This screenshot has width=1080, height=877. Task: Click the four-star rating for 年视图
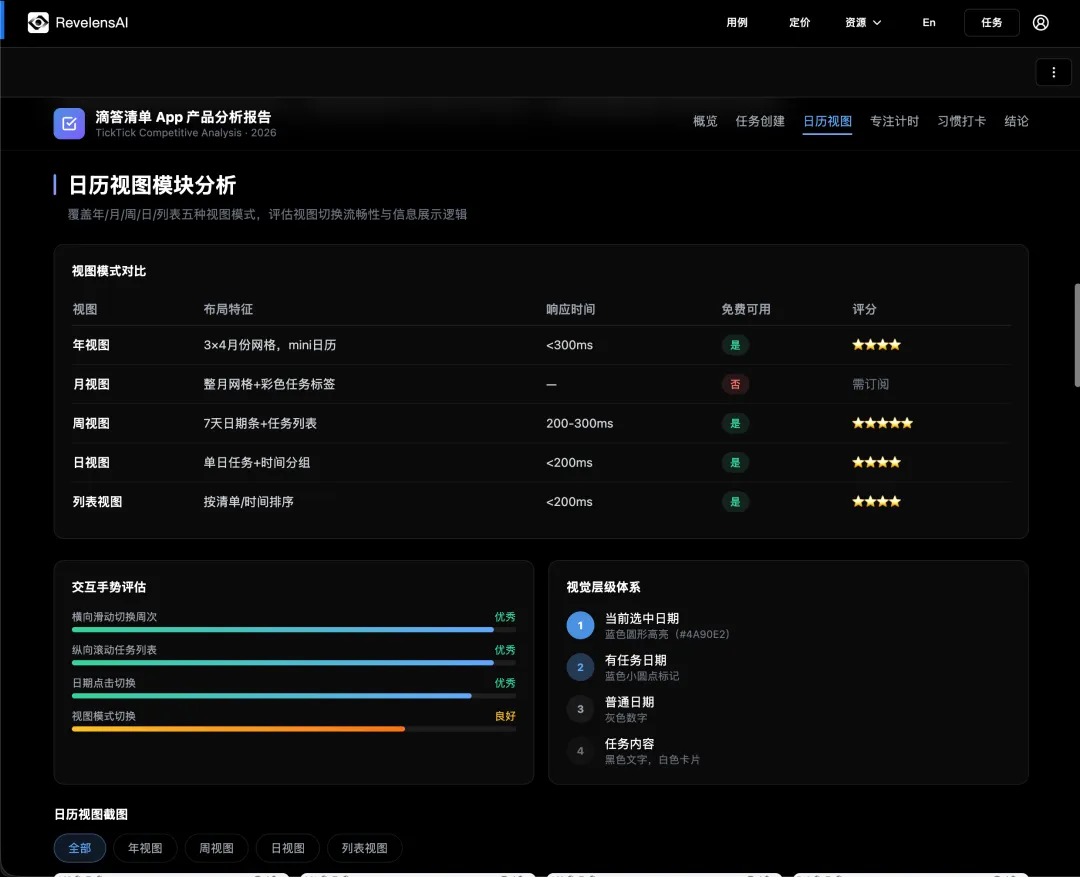pyautogui.click(x=876, y=345)
